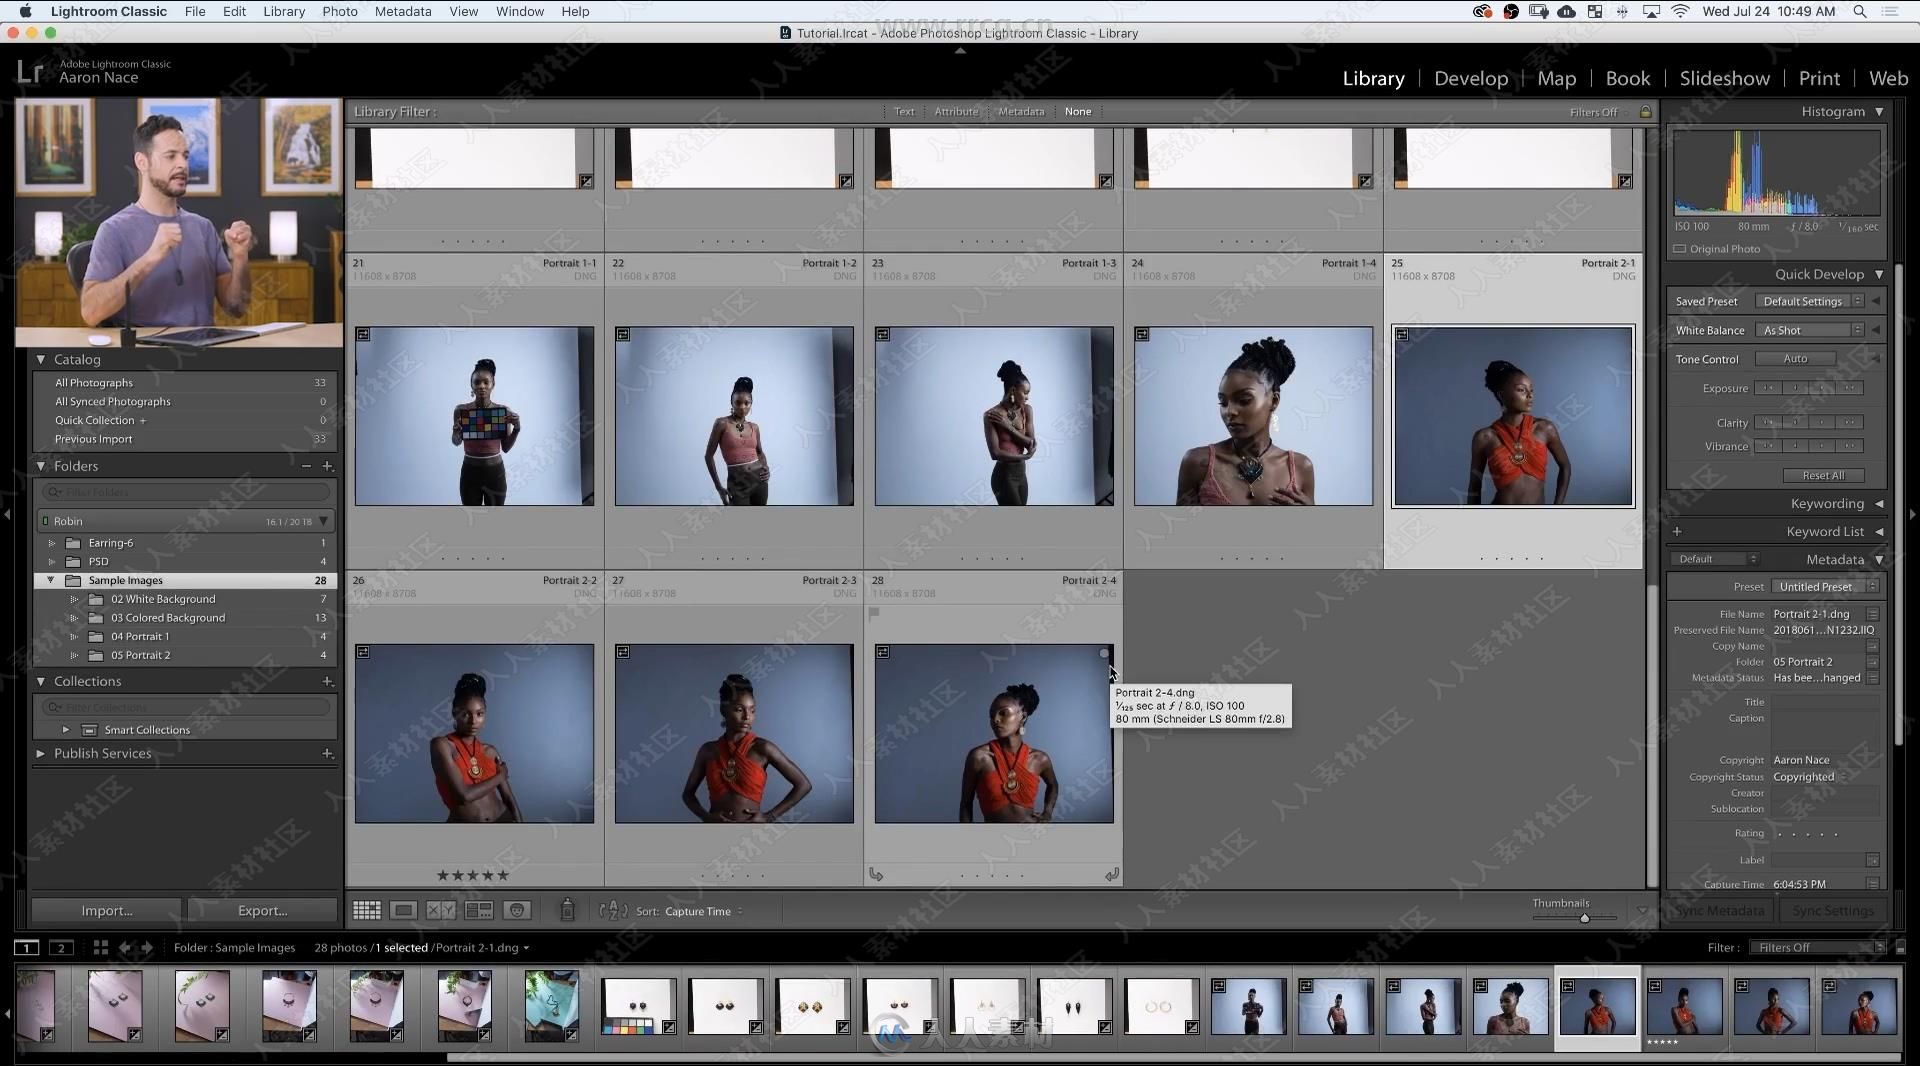
Task: Open macOS Spotlight search
Action: click(x=1860, y=11)
